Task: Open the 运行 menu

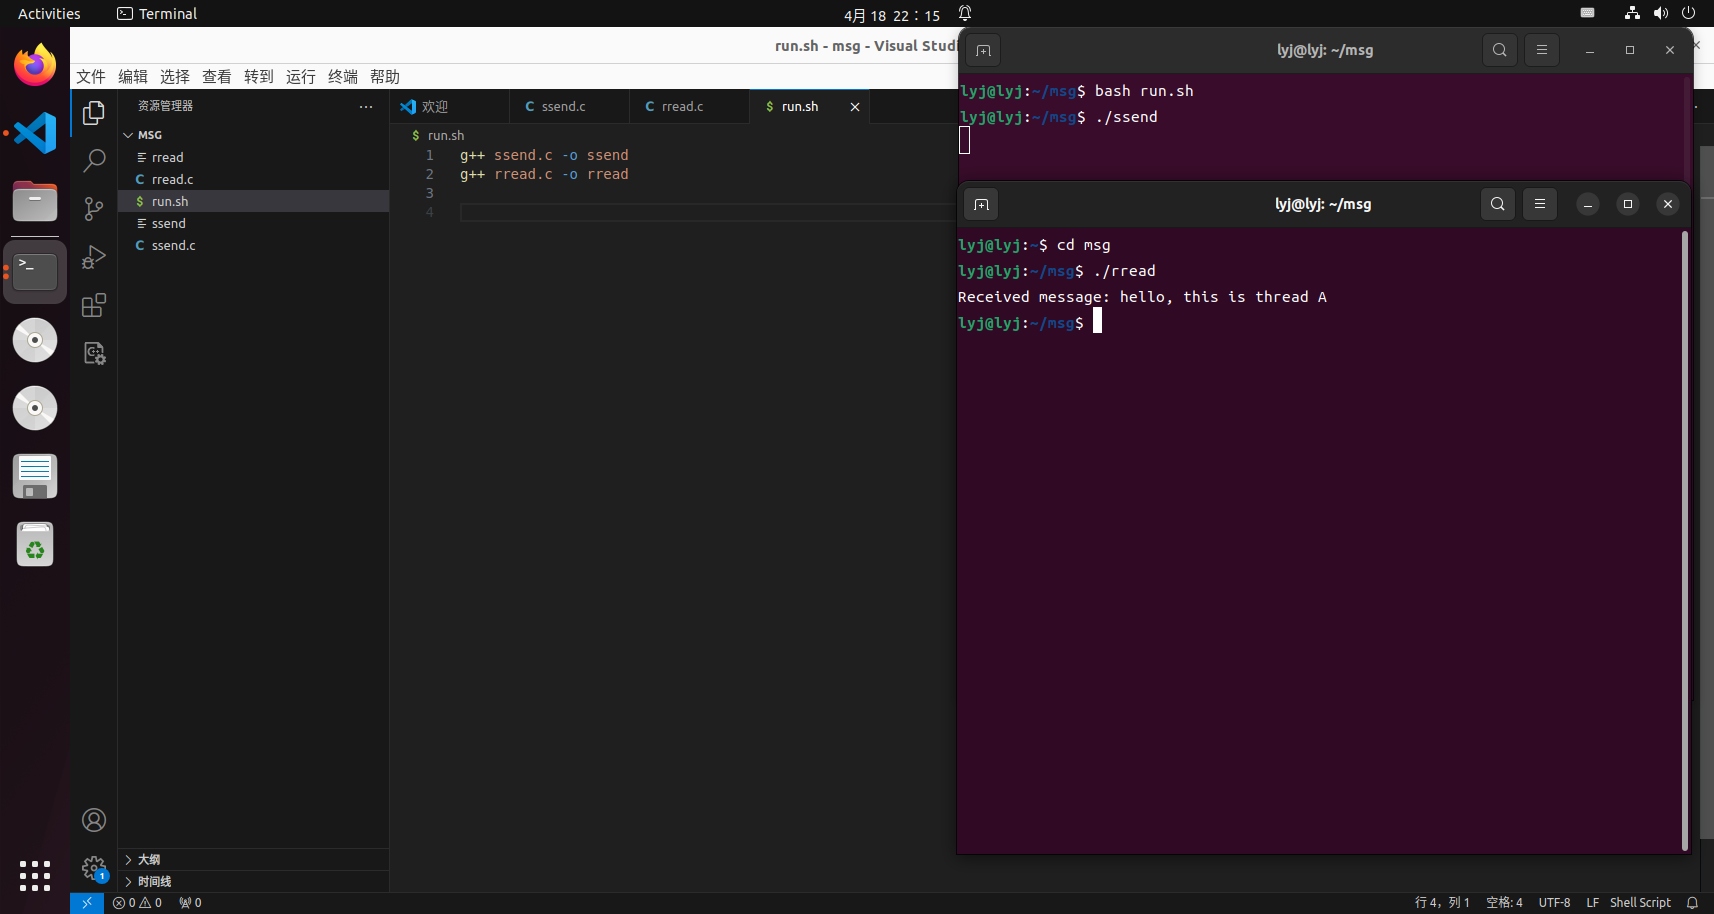Action: 301,77
